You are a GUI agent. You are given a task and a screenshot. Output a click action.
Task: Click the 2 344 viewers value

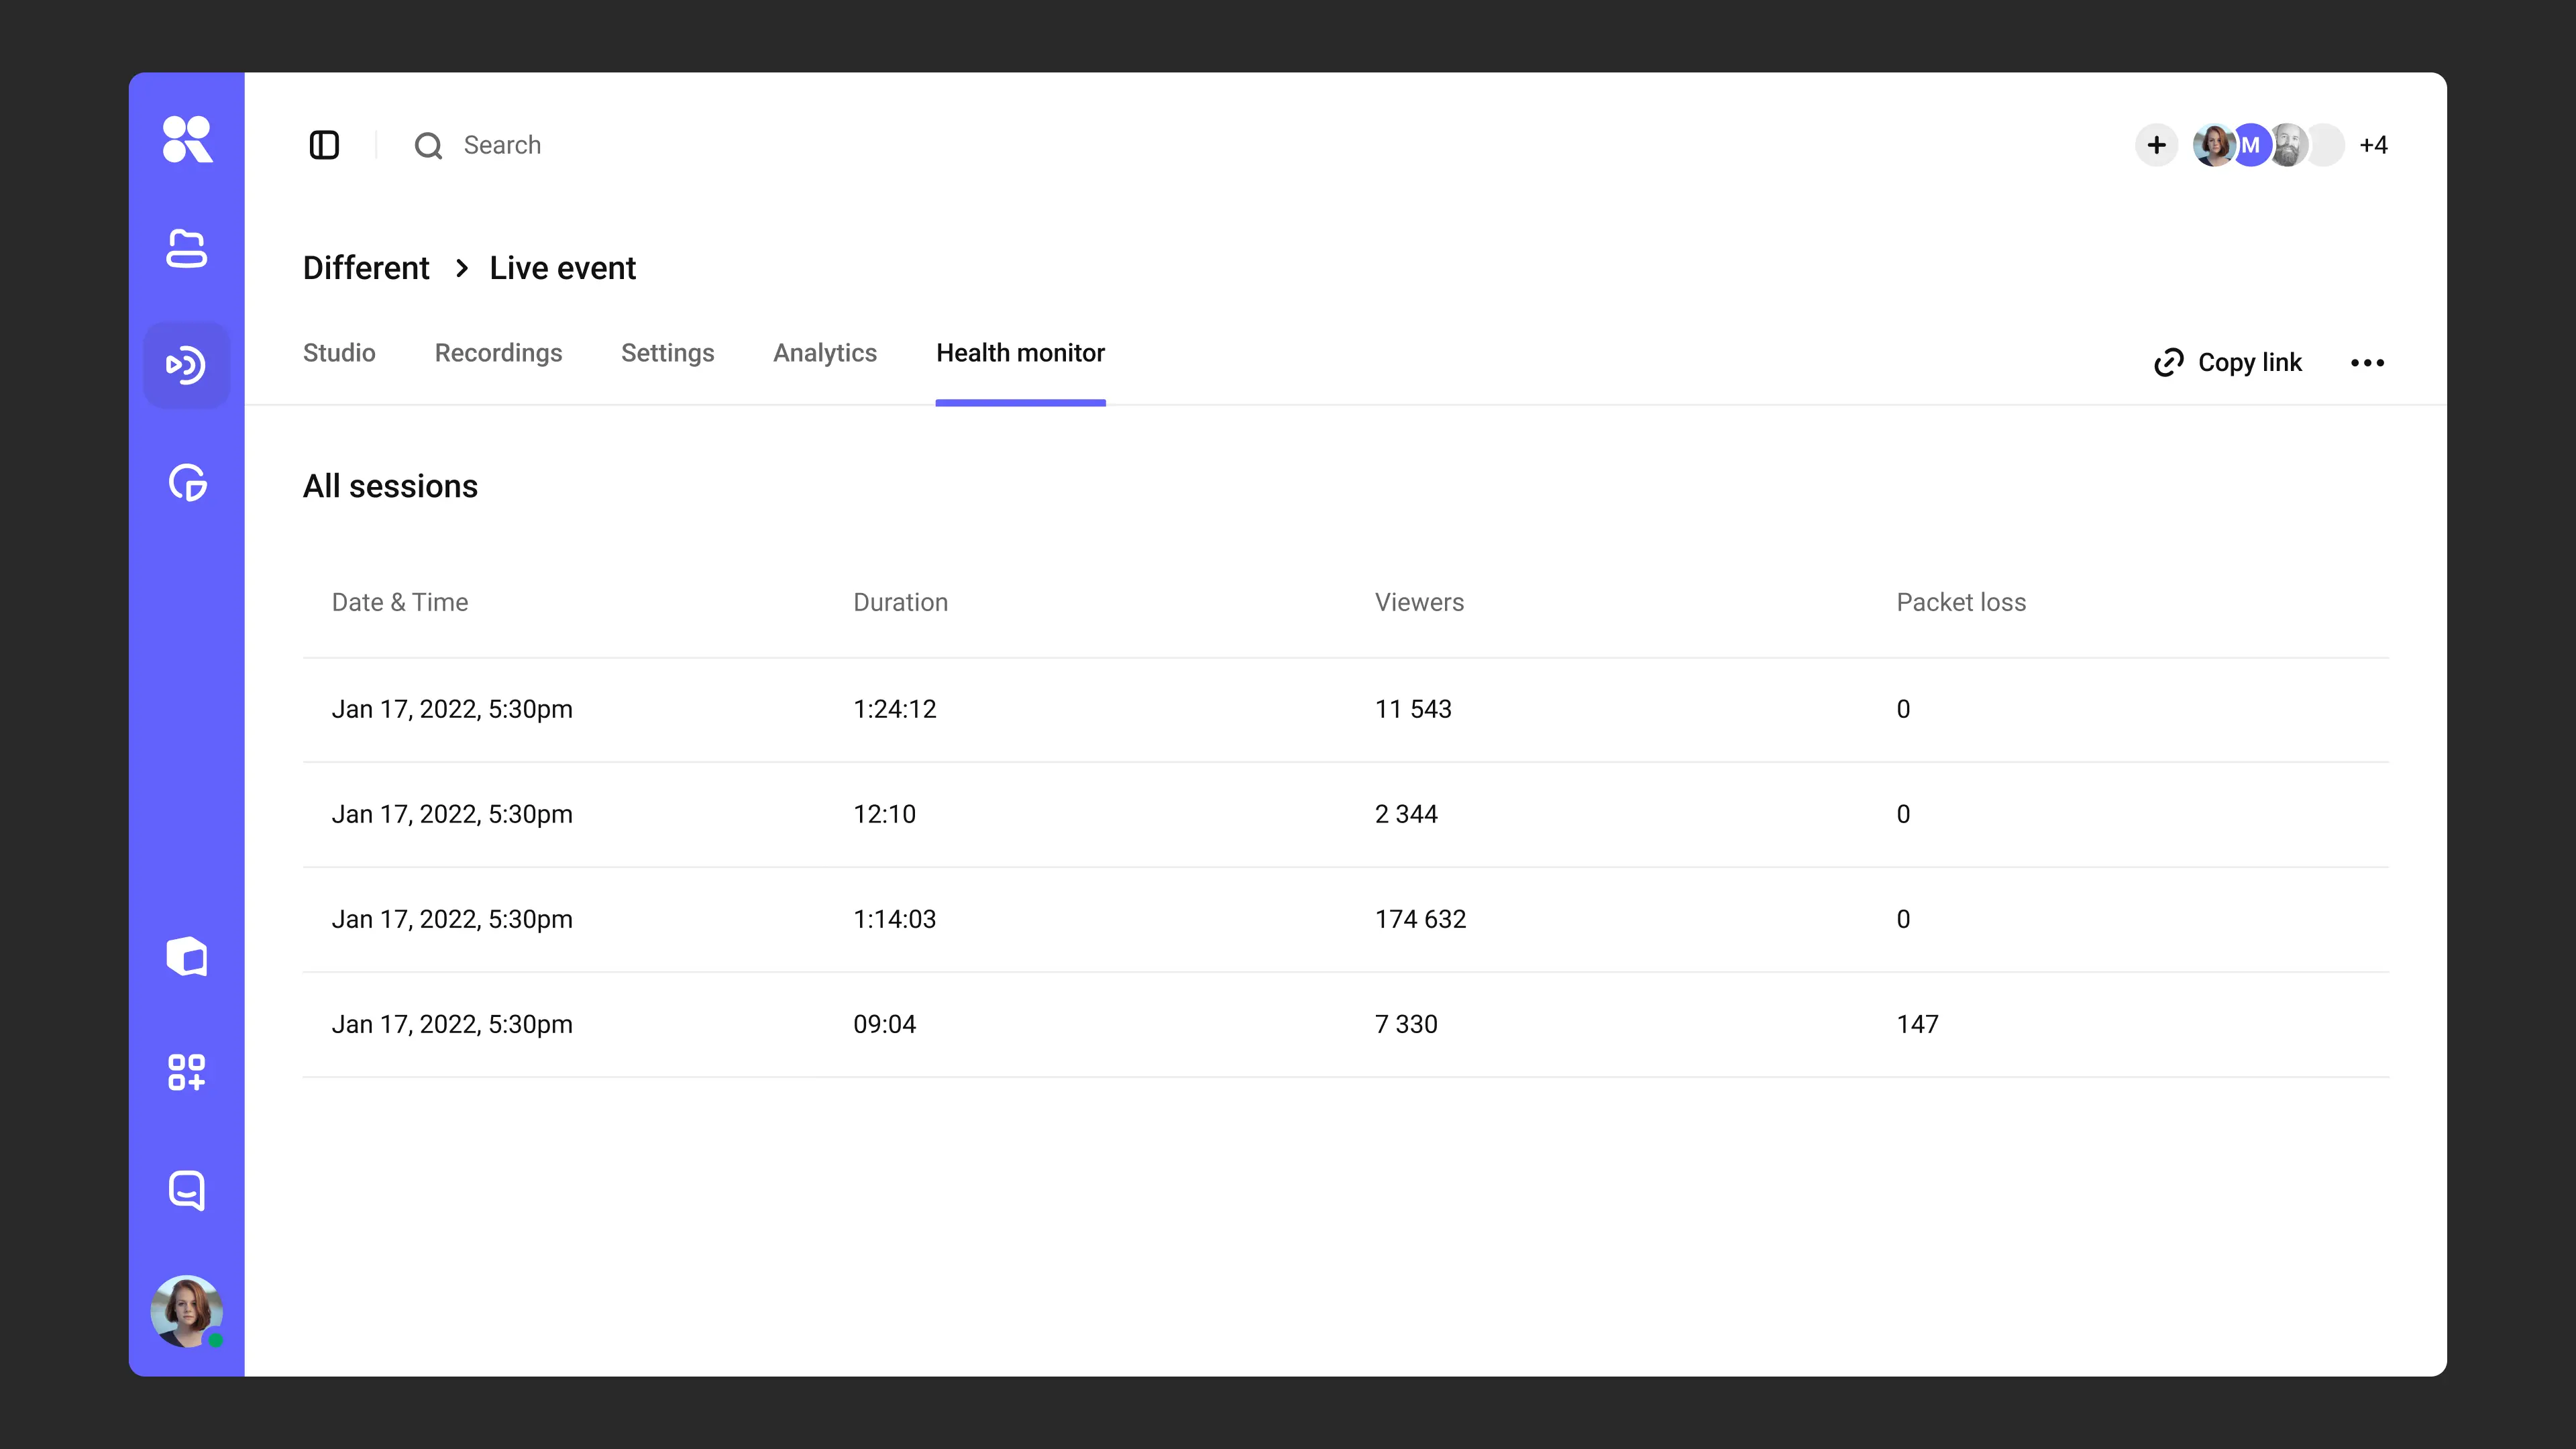pos(1406,814)
